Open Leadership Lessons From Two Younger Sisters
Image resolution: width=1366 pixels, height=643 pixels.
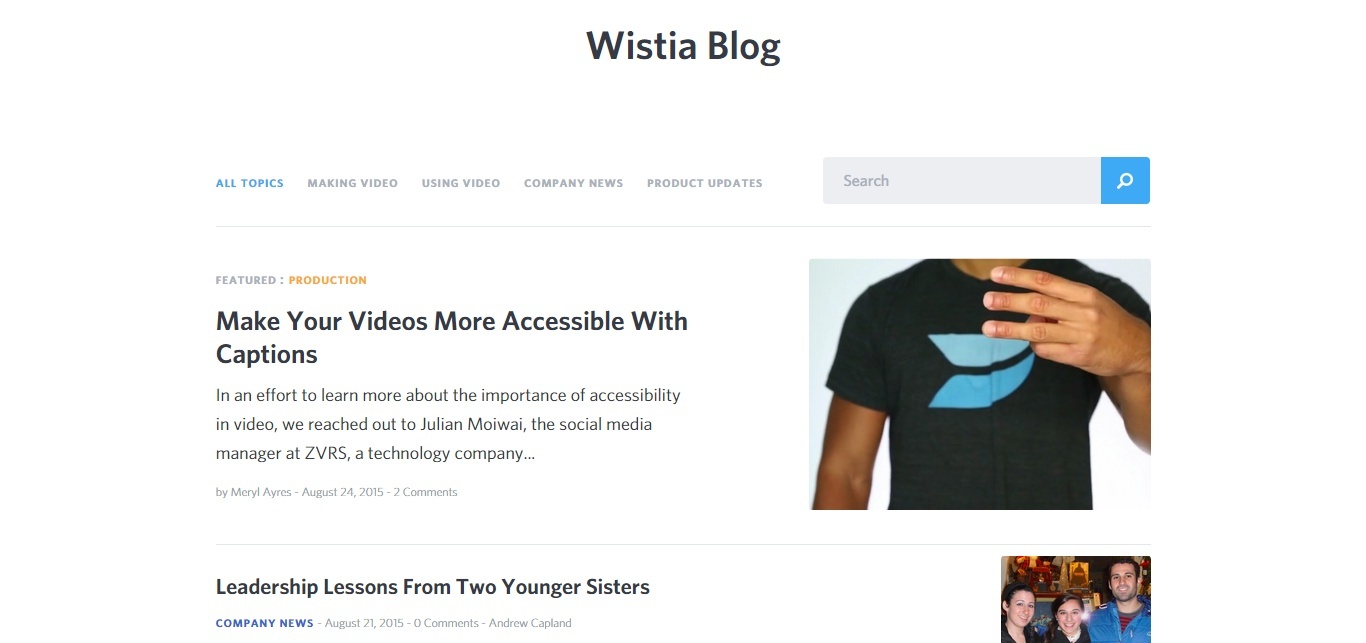pos(433,587)
